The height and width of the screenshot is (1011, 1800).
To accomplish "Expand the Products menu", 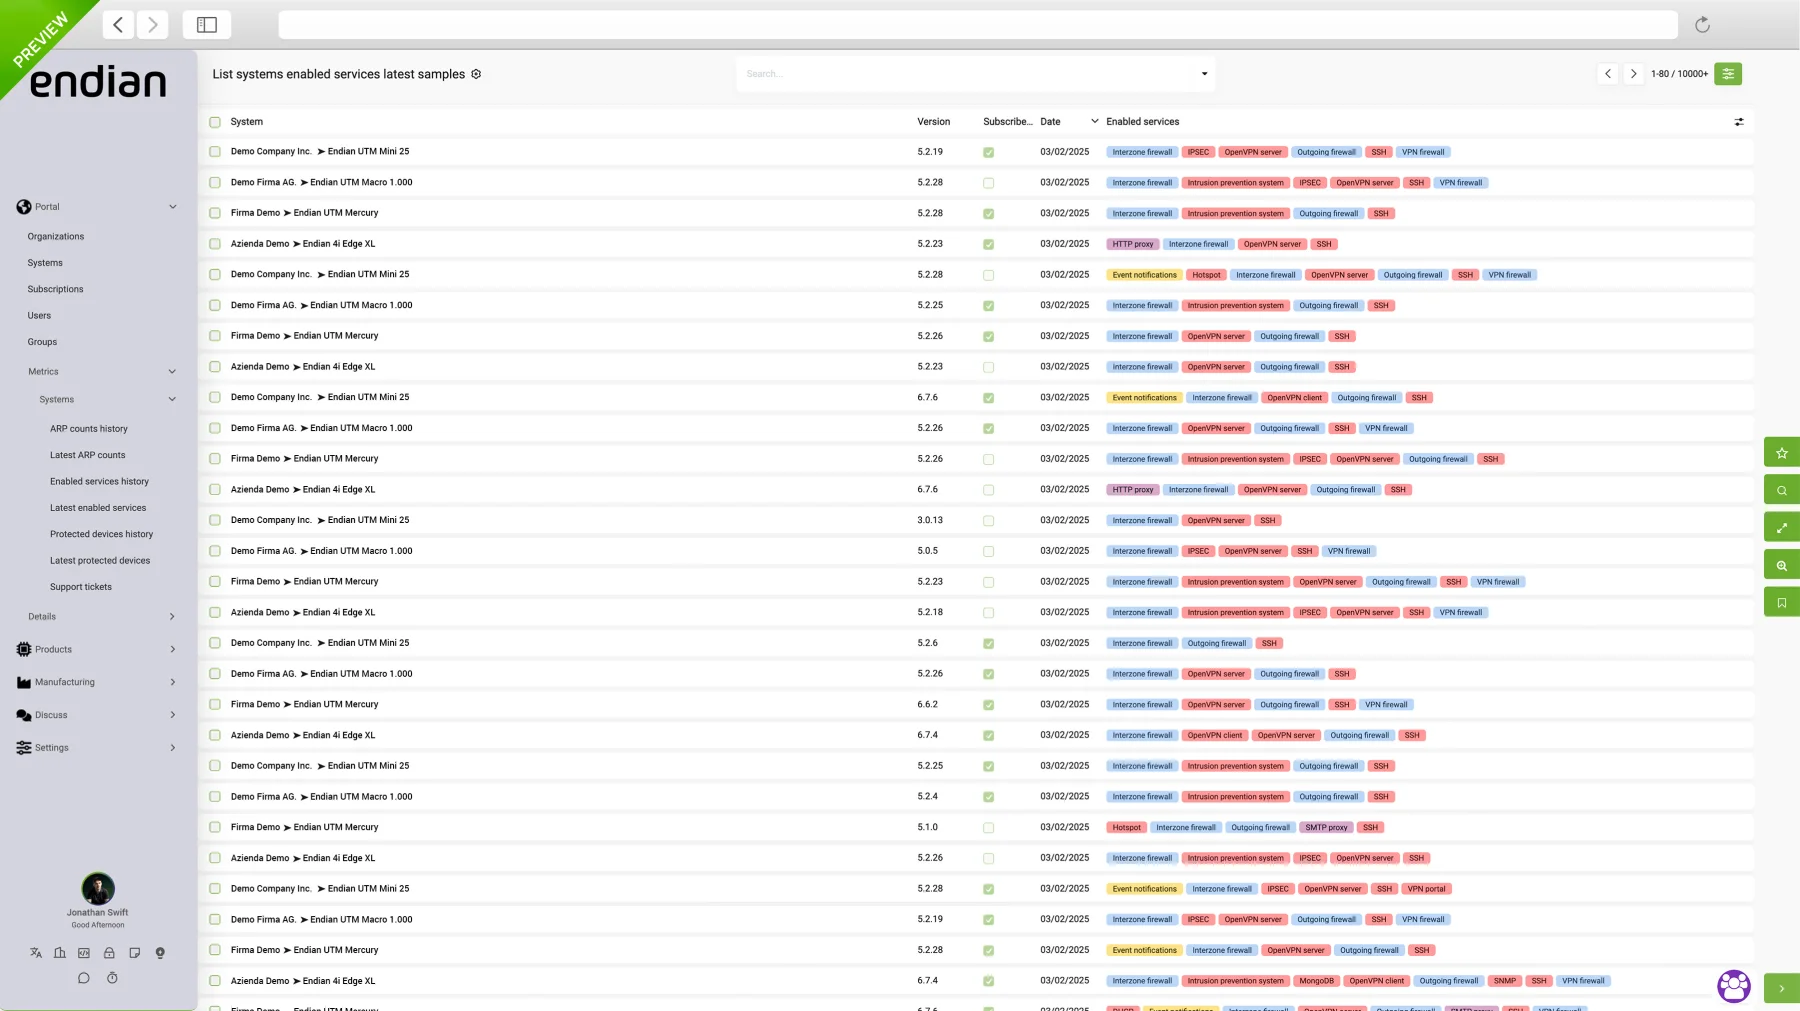I will (x=172, y=650).
